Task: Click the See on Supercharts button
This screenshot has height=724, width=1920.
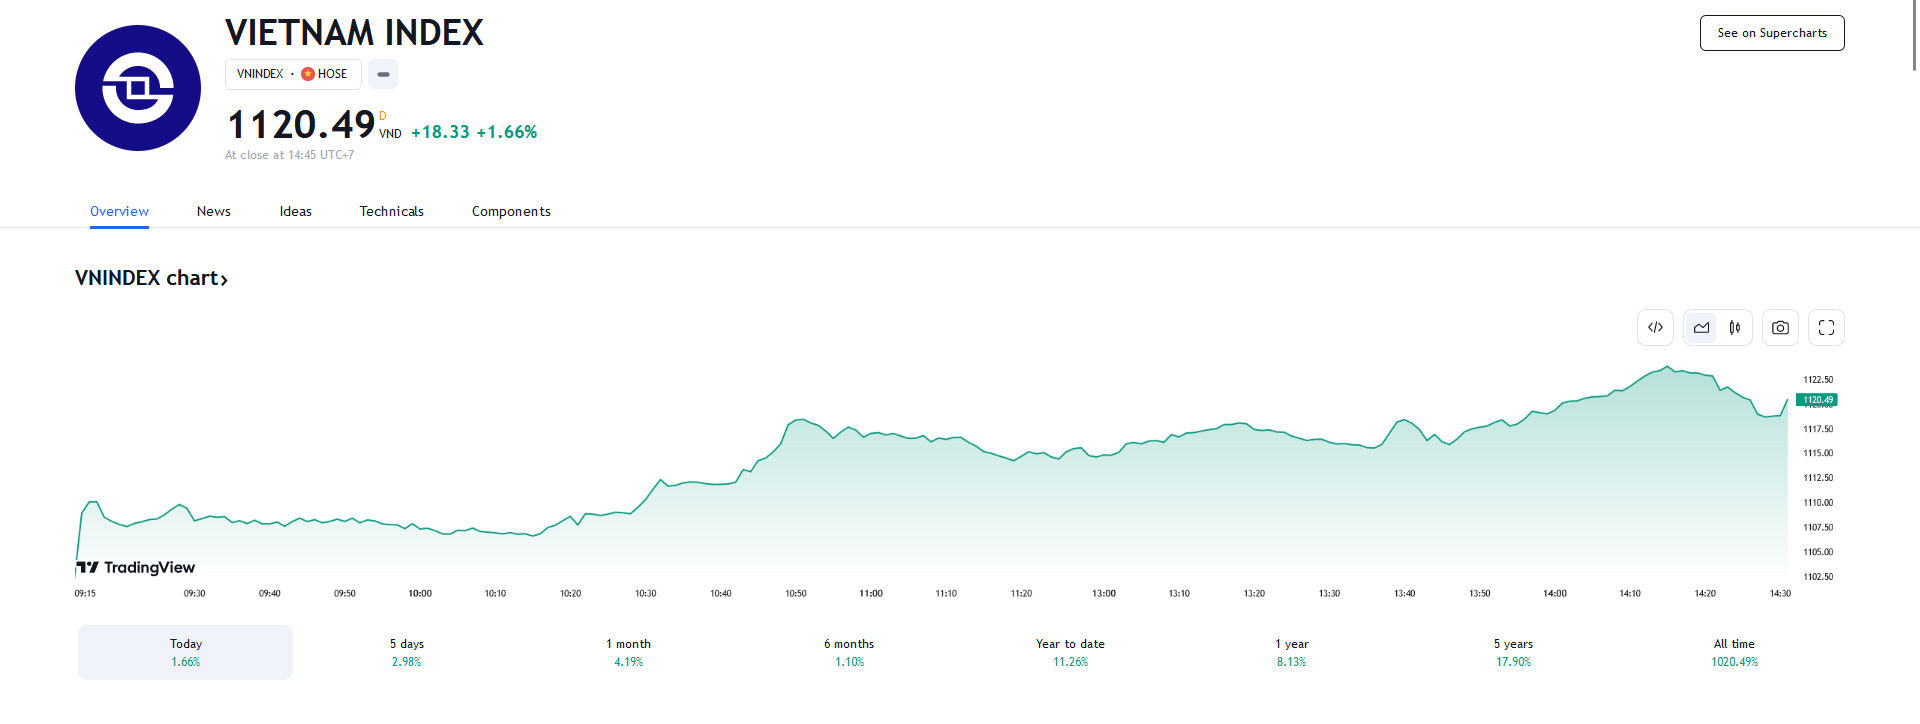Action: pos(1772,33)
